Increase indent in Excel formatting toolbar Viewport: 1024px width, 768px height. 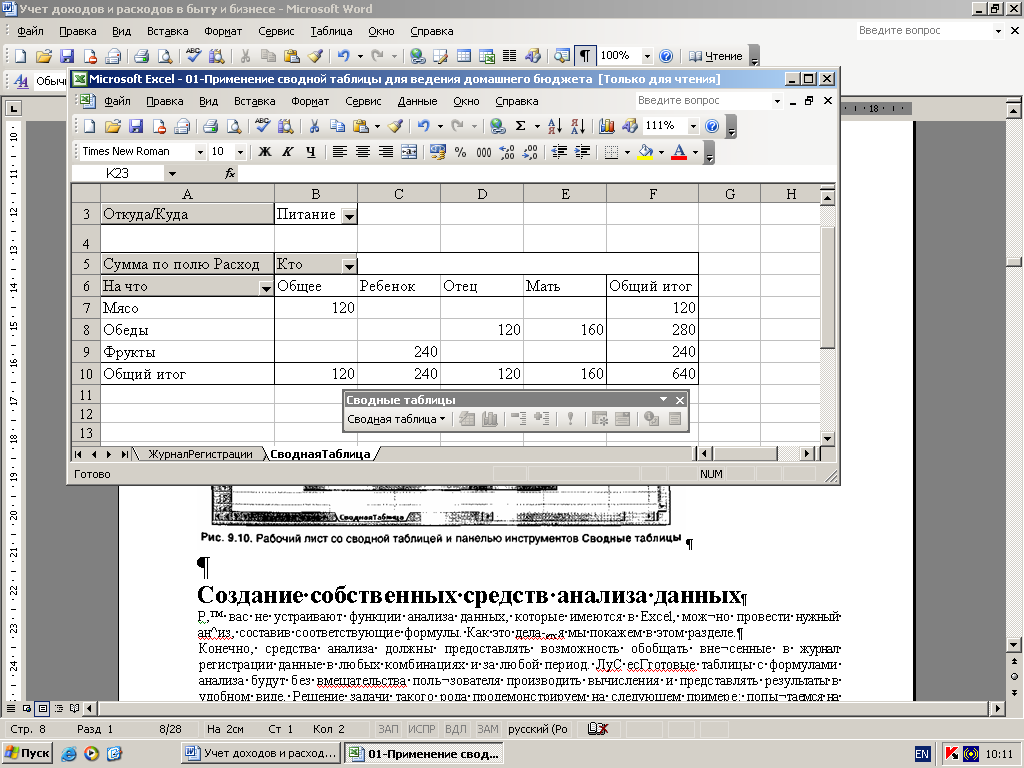582,152
